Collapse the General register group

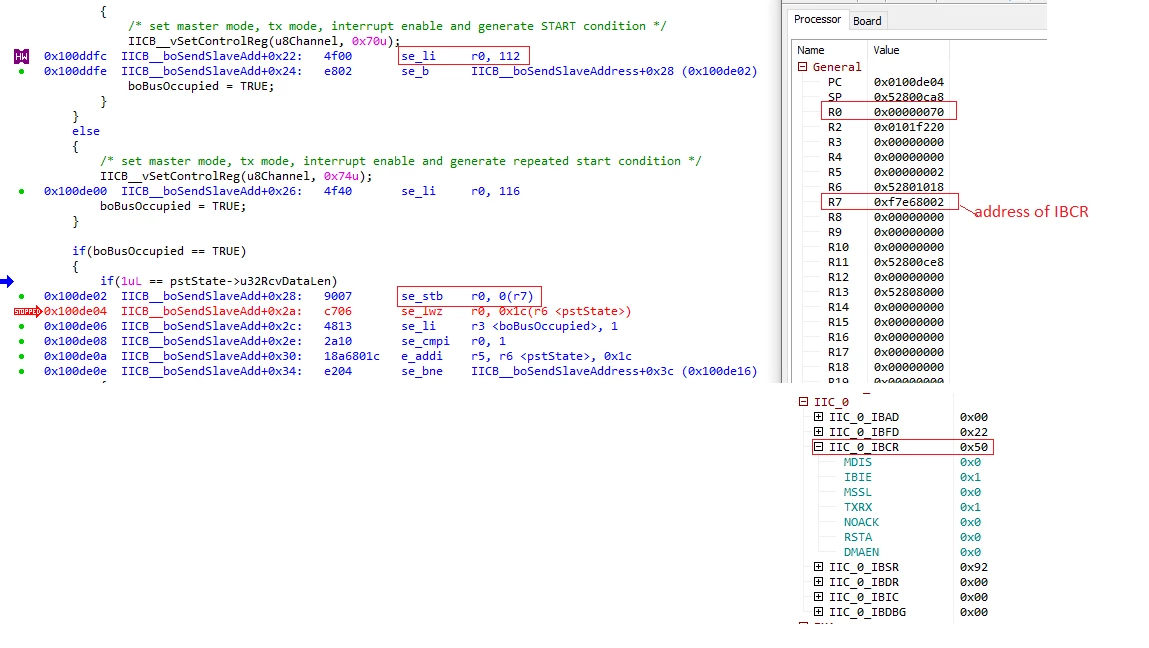coord(802,67)
